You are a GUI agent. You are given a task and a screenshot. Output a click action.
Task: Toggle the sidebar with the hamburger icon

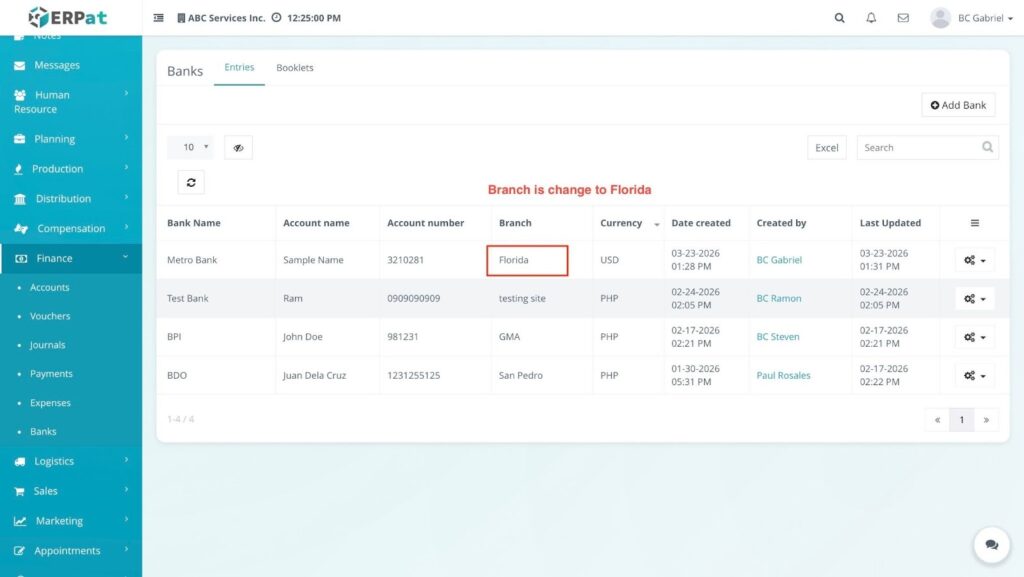pyautogui.click(x=159, y=18)
